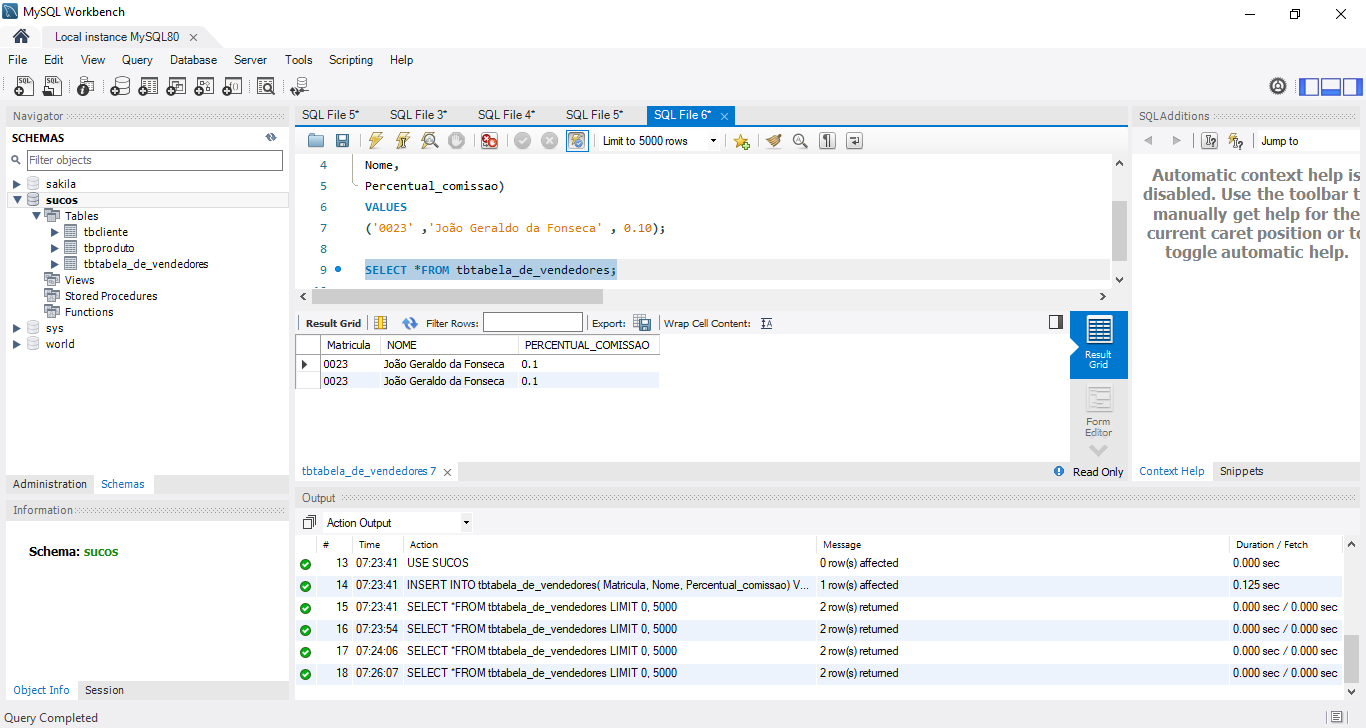Export recordset to external file

click(x=642, y=323)
